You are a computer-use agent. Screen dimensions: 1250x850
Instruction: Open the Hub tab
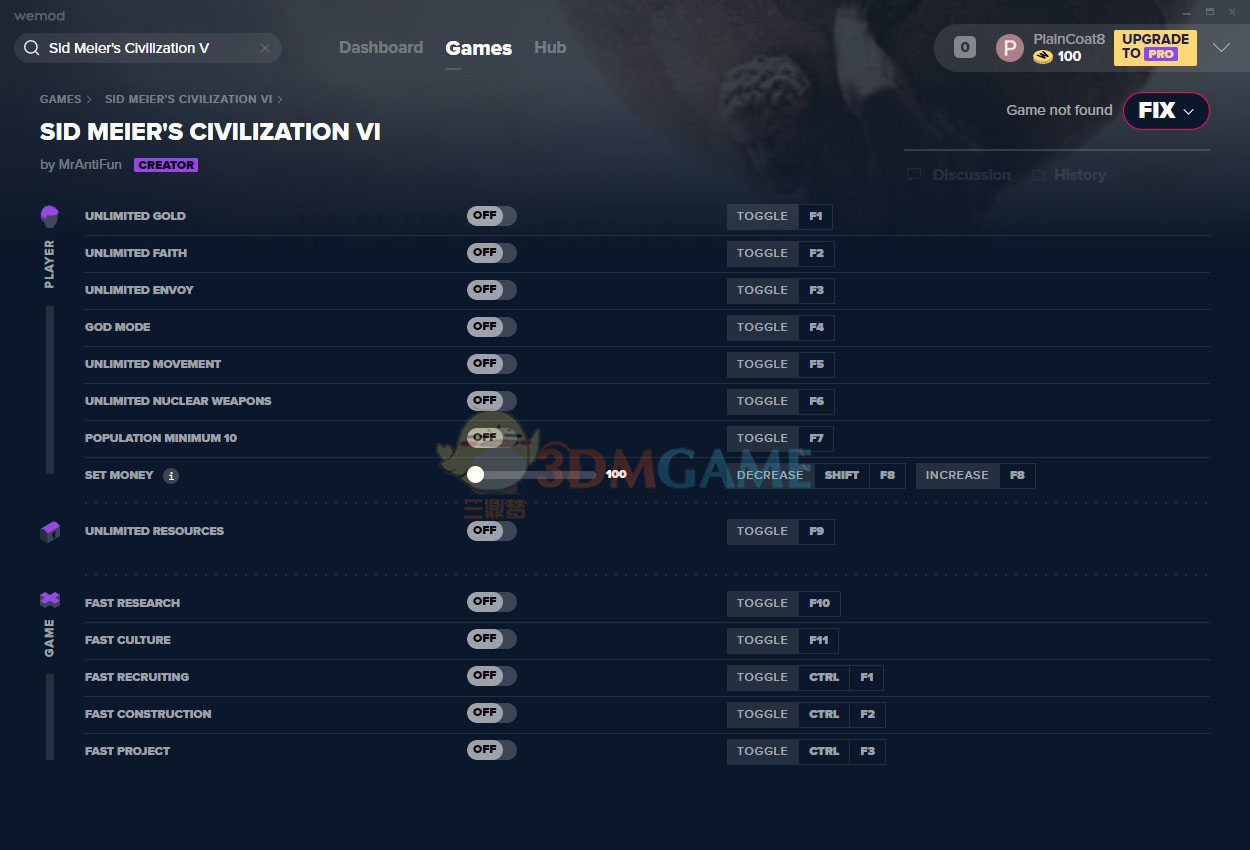(549, 47)
